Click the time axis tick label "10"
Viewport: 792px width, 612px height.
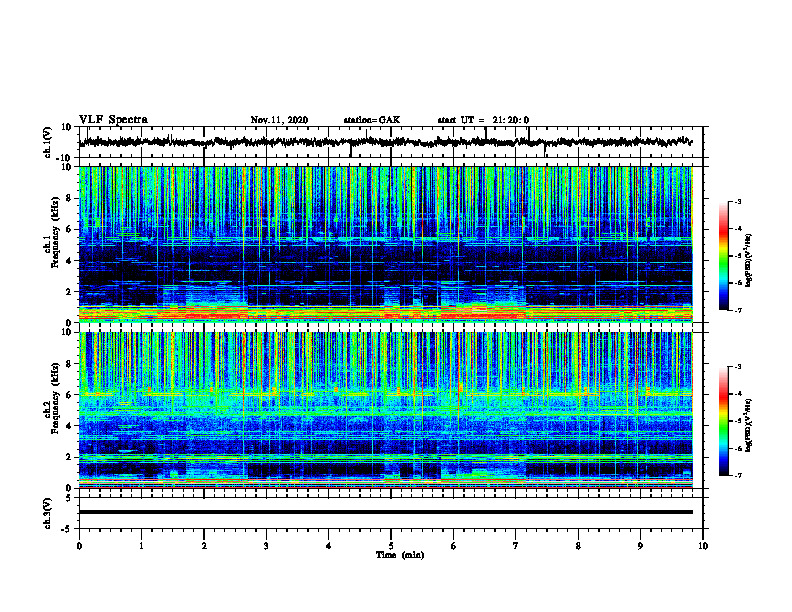[x=703, y=546]
